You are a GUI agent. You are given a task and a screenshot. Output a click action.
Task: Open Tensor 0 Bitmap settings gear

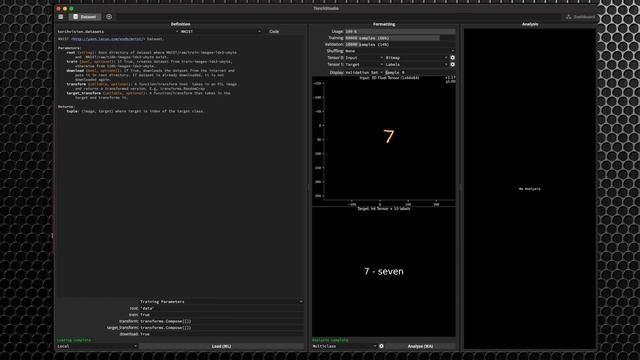452,58
